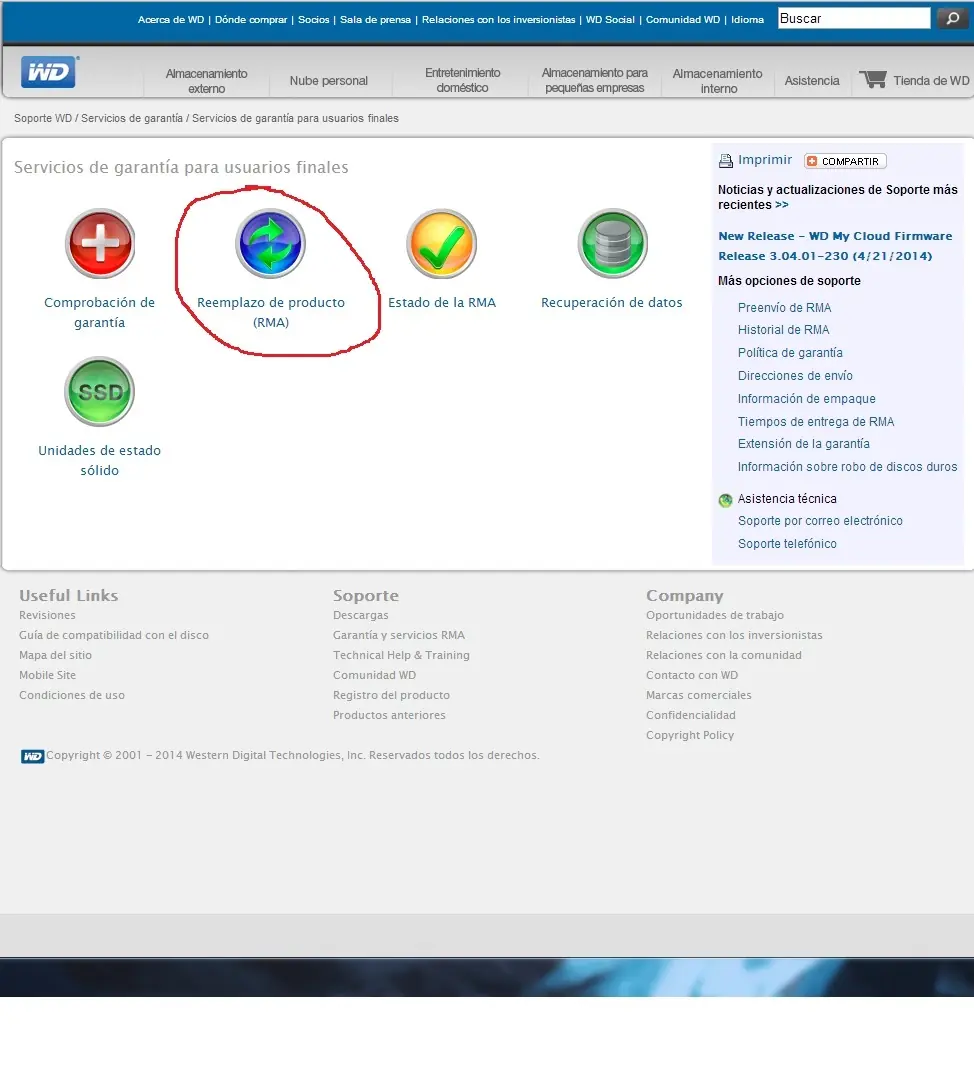Open Extensión de la garantía link
The height and width of the screenshot is (1080, 974).
point(804,444)
